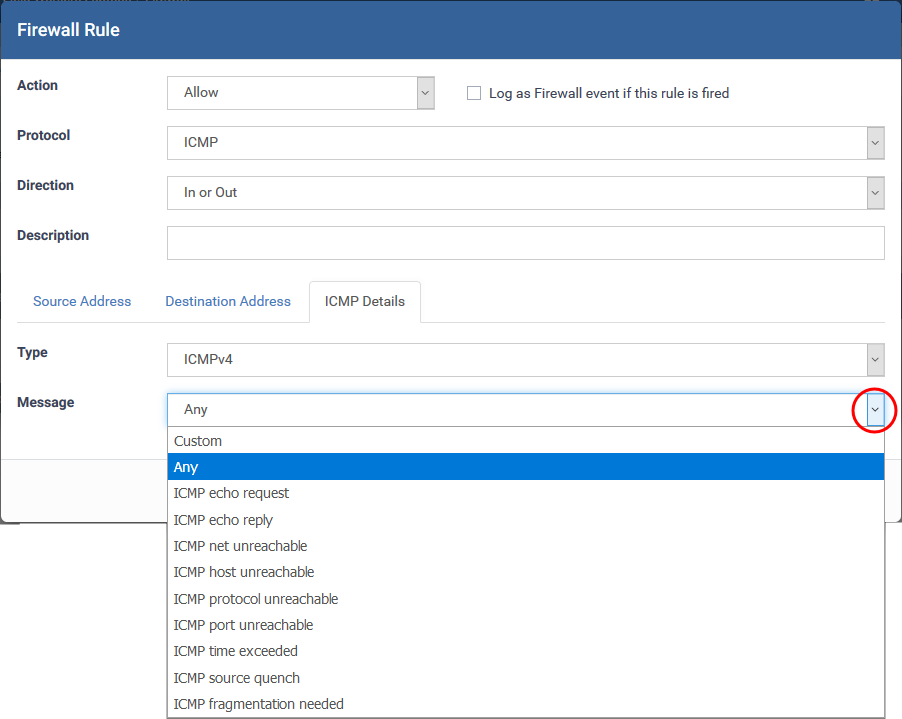Pick ICMP protocol unreachable from list
The image size is (902, 719).
(256, 599)
